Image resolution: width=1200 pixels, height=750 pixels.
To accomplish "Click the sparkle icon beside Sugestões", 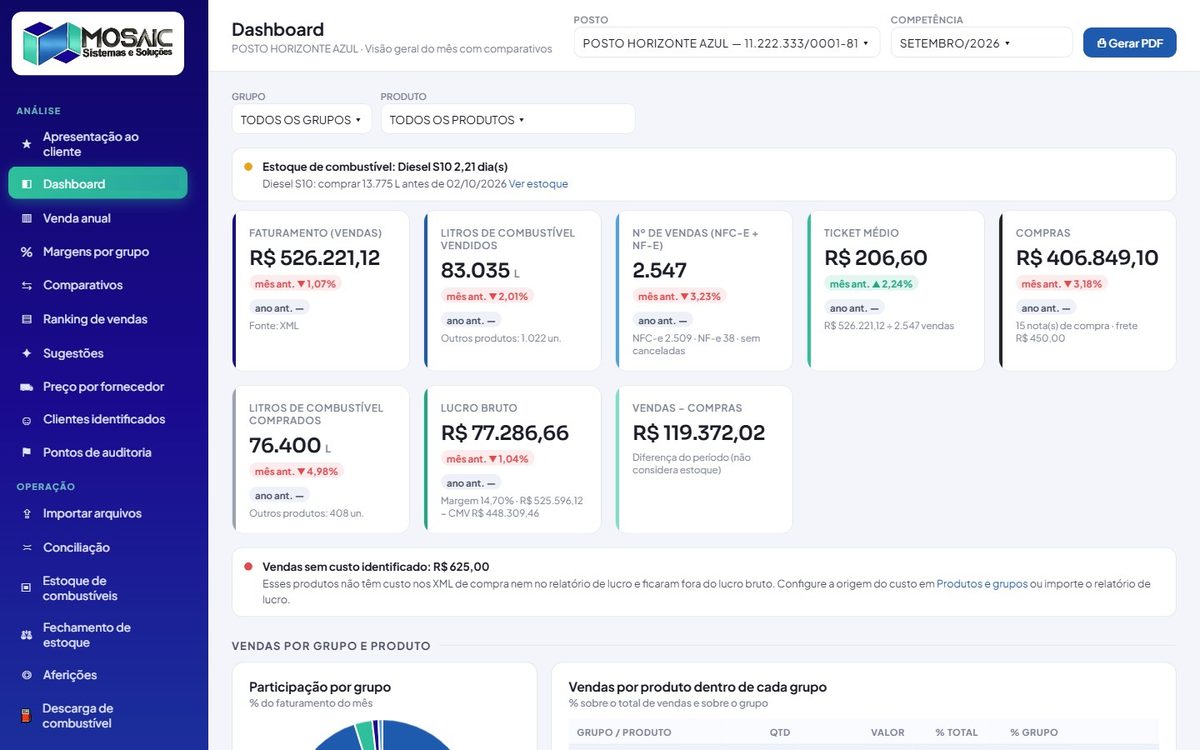I will tap(27, 353).
